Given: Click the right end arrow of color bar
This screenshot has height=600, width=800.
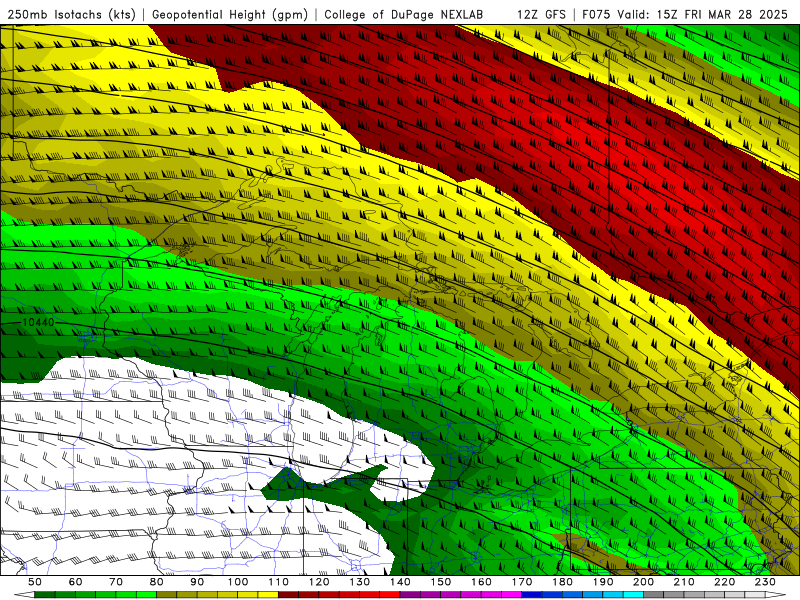Looking at the screenshot, I should coord(776,595).
